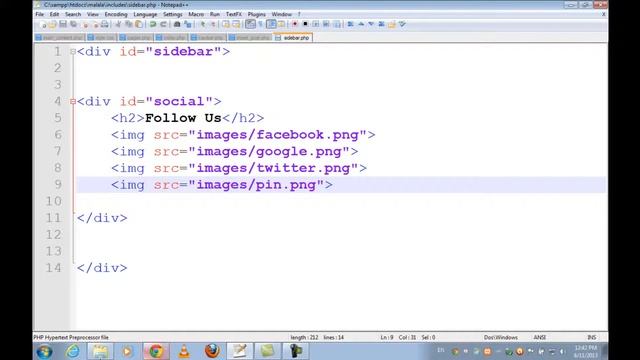Click the "images/twitter.png" string

(x=273, y=168)
